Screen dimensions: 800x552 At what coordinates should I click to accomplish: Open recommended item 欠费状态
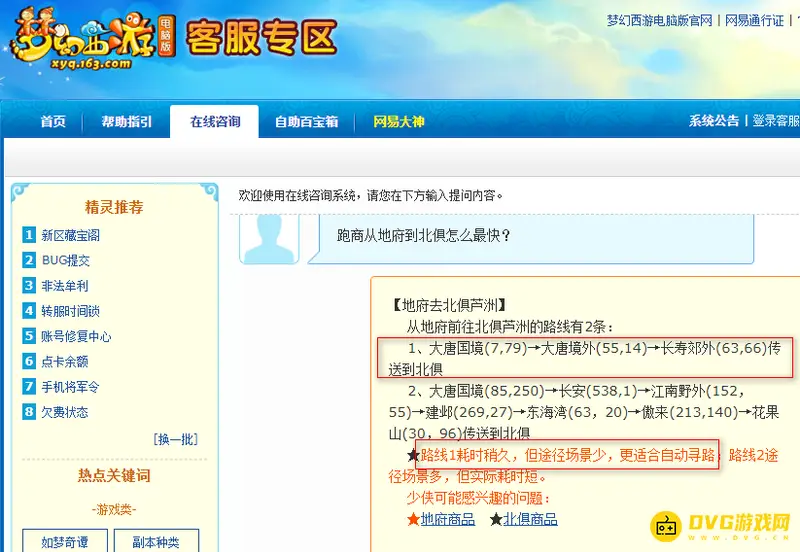(65, 412)
